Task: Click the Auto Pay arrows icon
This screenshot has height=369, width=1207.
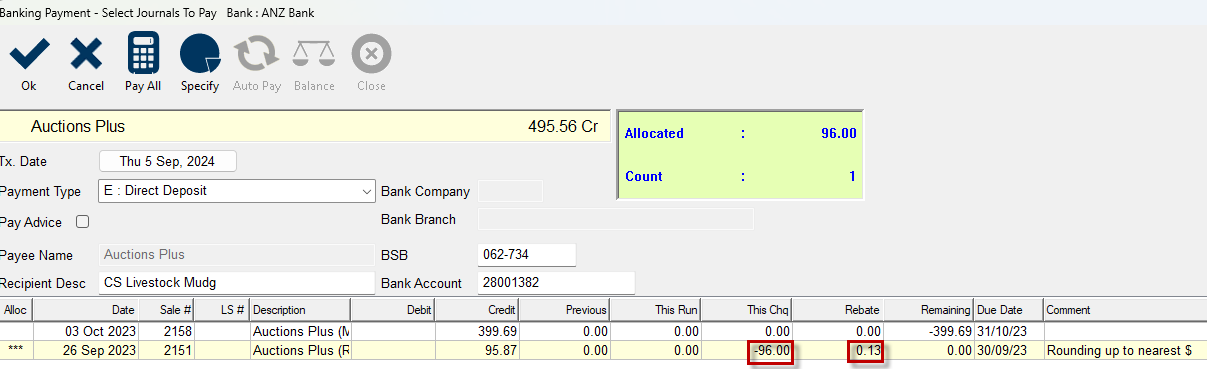Action: pos(257,54)
